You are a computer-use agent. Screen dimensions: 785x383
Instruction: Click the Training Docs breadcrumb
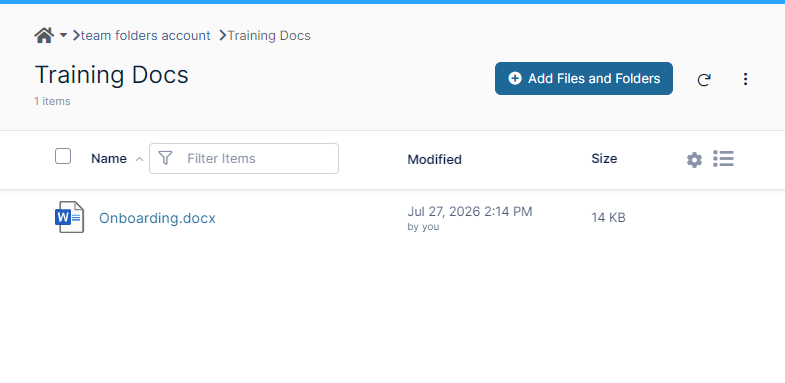pyautogui.click(x=269, y=36)
